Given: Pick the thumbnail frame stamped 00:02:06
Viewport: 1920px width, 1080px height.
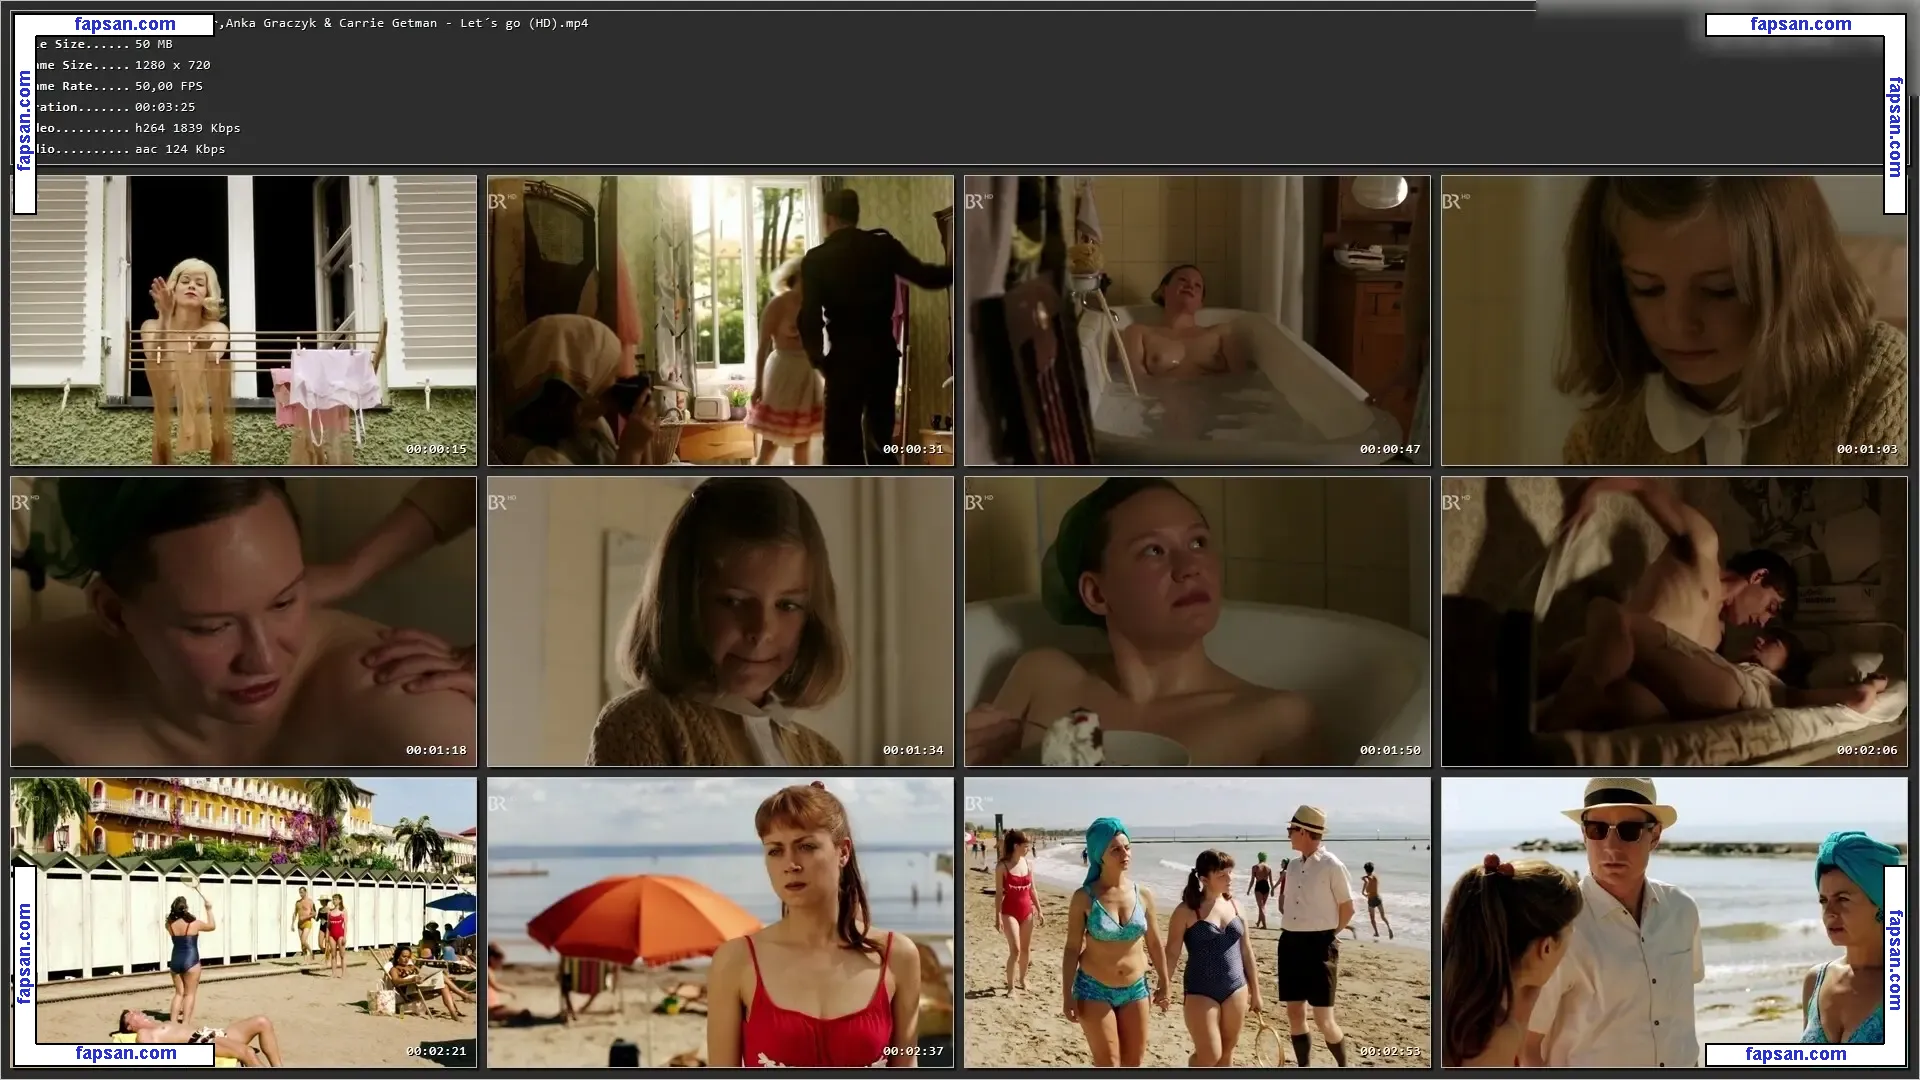Looking at the screenshot, I should click(x=1674, y=621).
